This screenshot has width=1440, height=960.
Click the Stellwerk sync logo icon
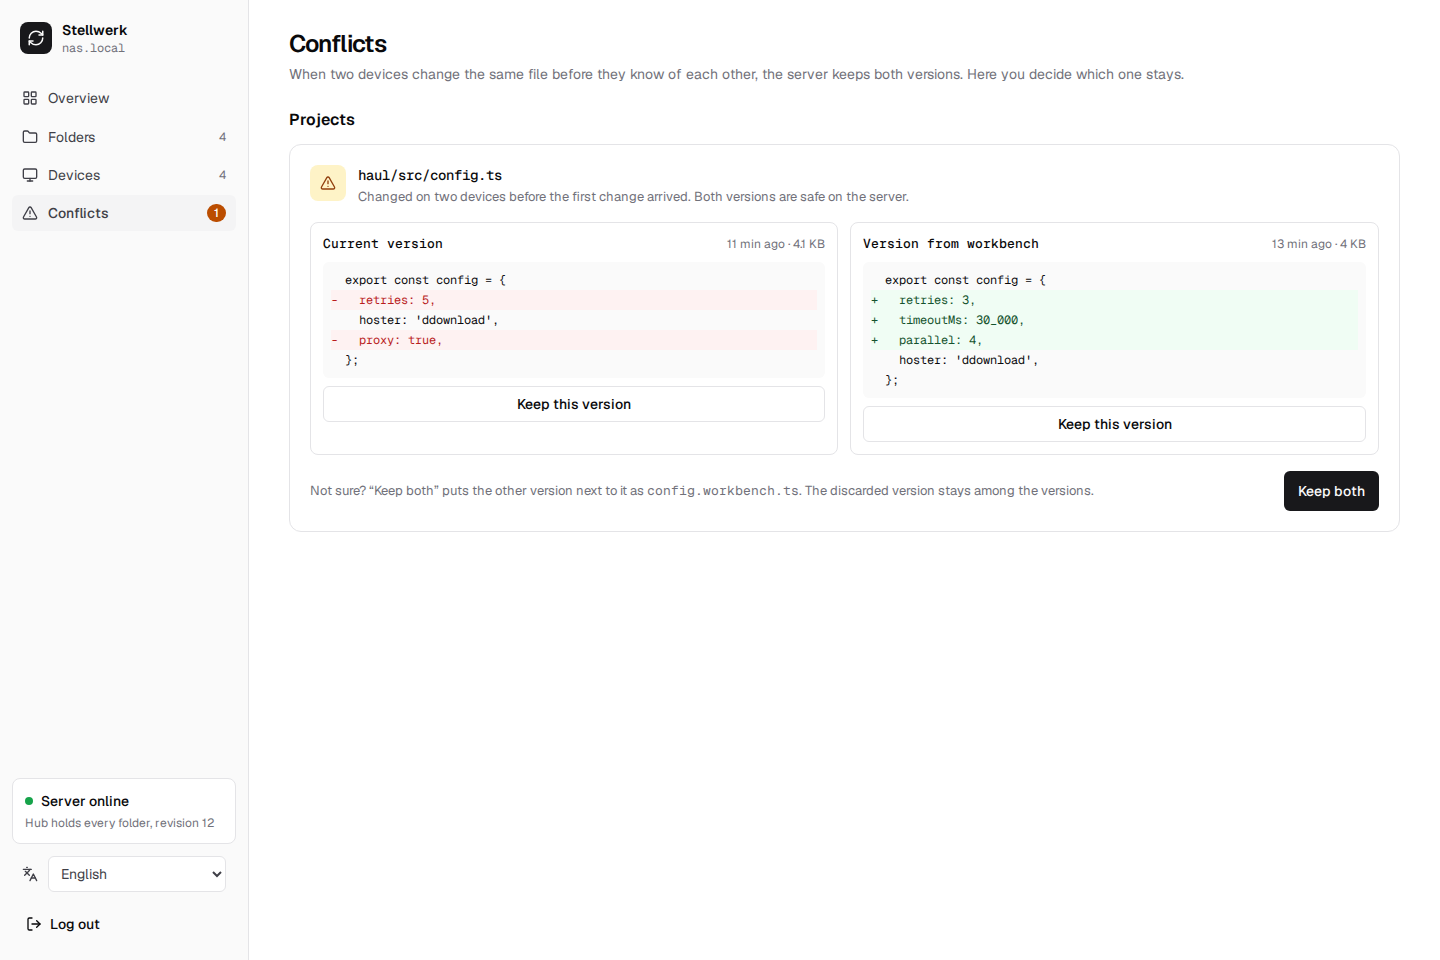[36, 38]
